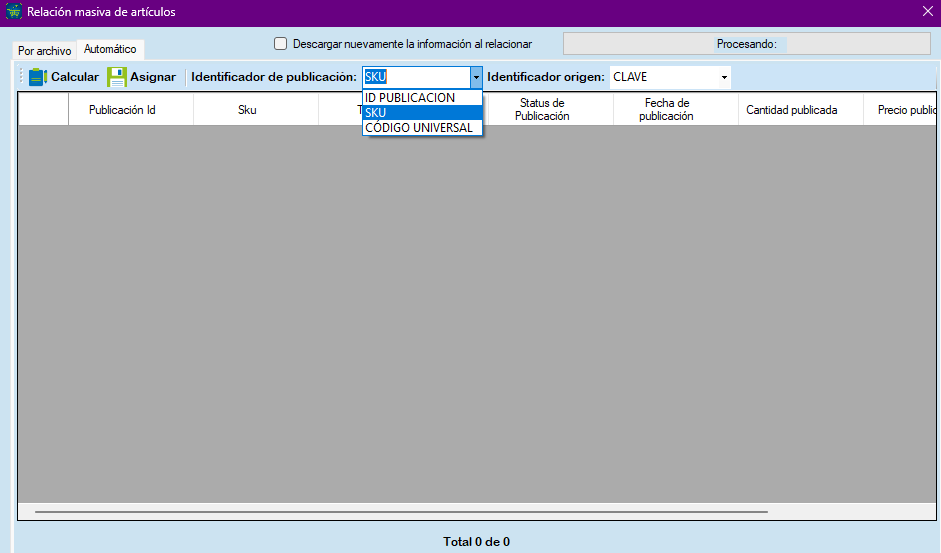Click the toolbar grip handle

pos(21,77)
